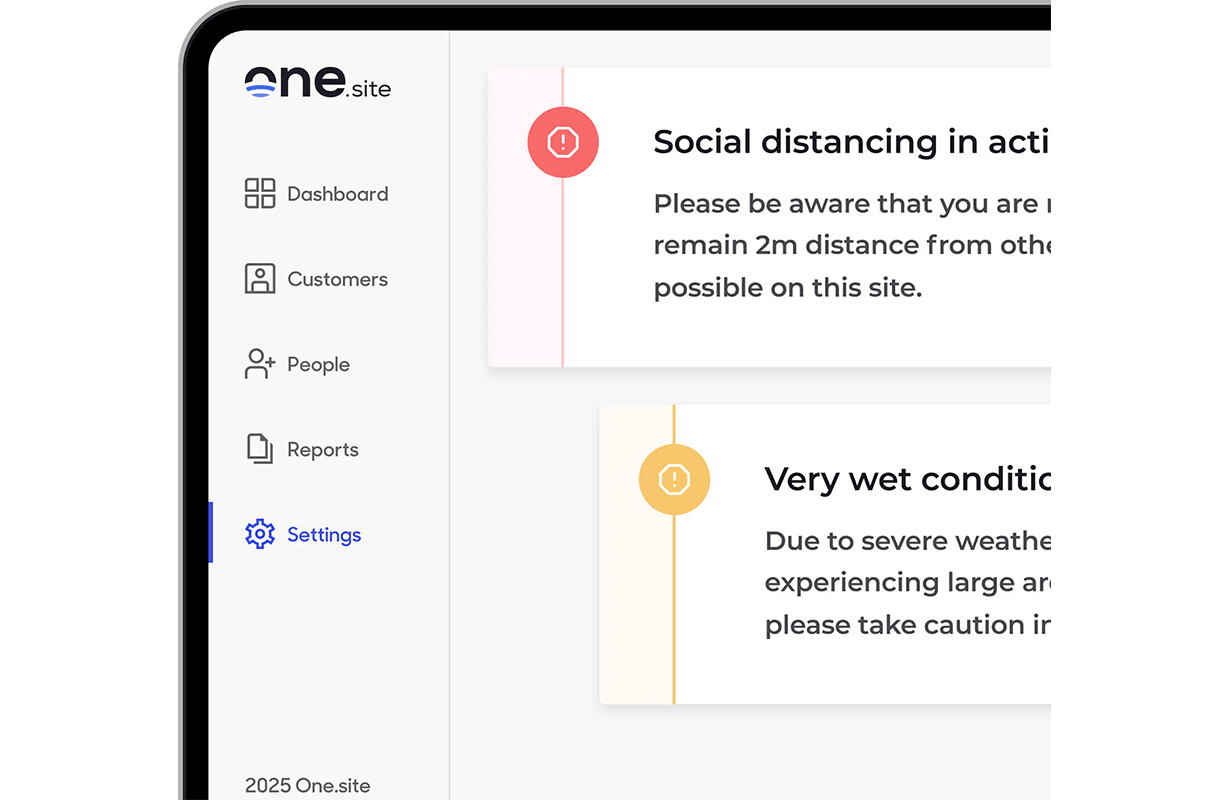The image size is (1229, 800).
Task: Navigate to the Dashboard section
Action: point(337,193)
